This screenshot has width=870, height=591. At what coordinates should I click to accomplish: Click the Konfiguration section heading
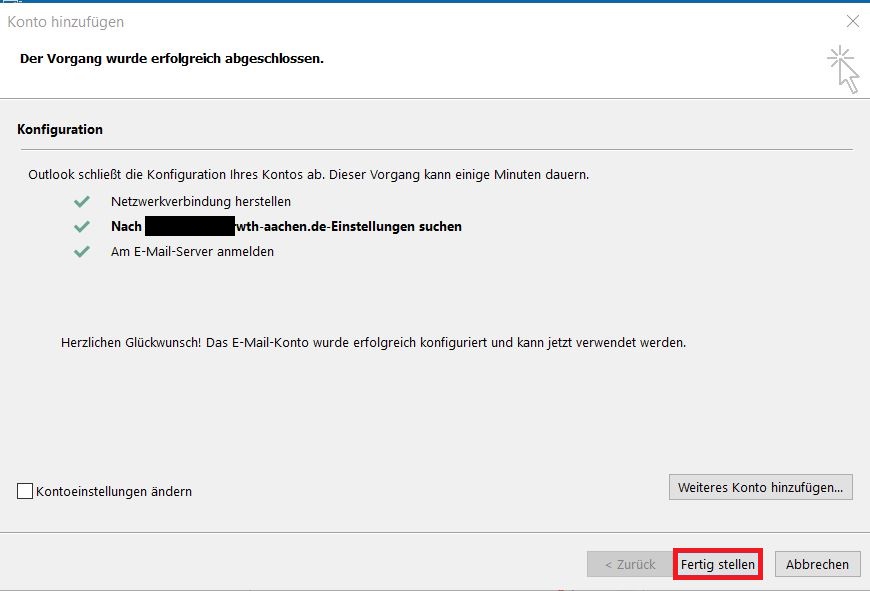[60, 130]
